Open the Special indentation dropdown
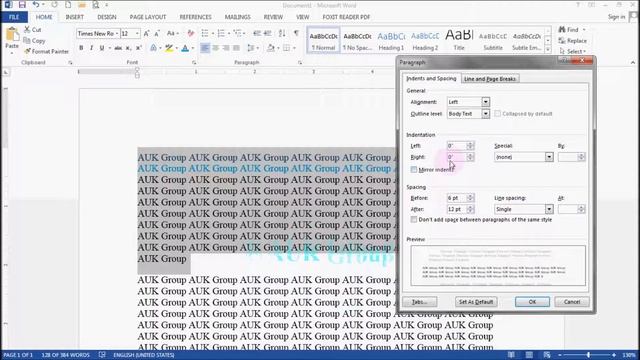This screenshot has height=360, width=640. tap(549, 157)
